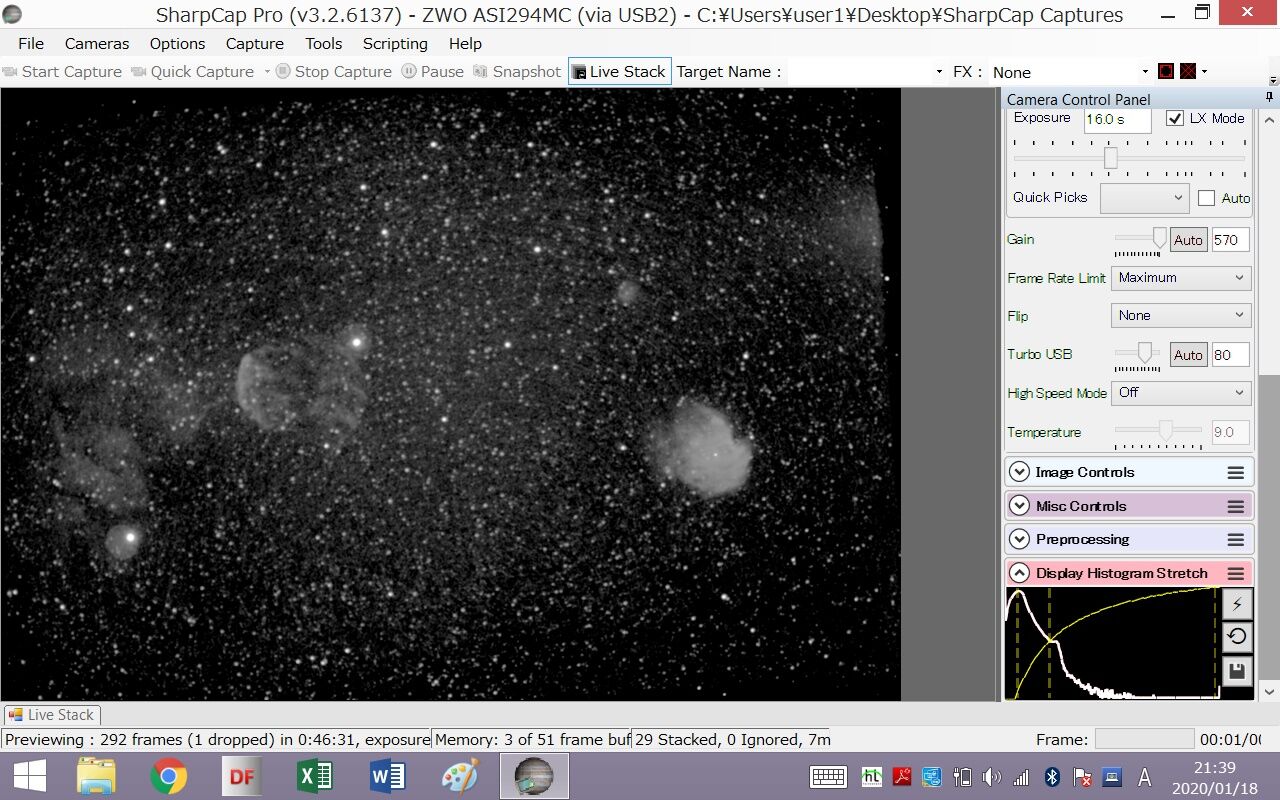Screen dimensions: 1280x800
Task: Open the Preprocessing hamburger menu
Action: [x=1236, y=540]
